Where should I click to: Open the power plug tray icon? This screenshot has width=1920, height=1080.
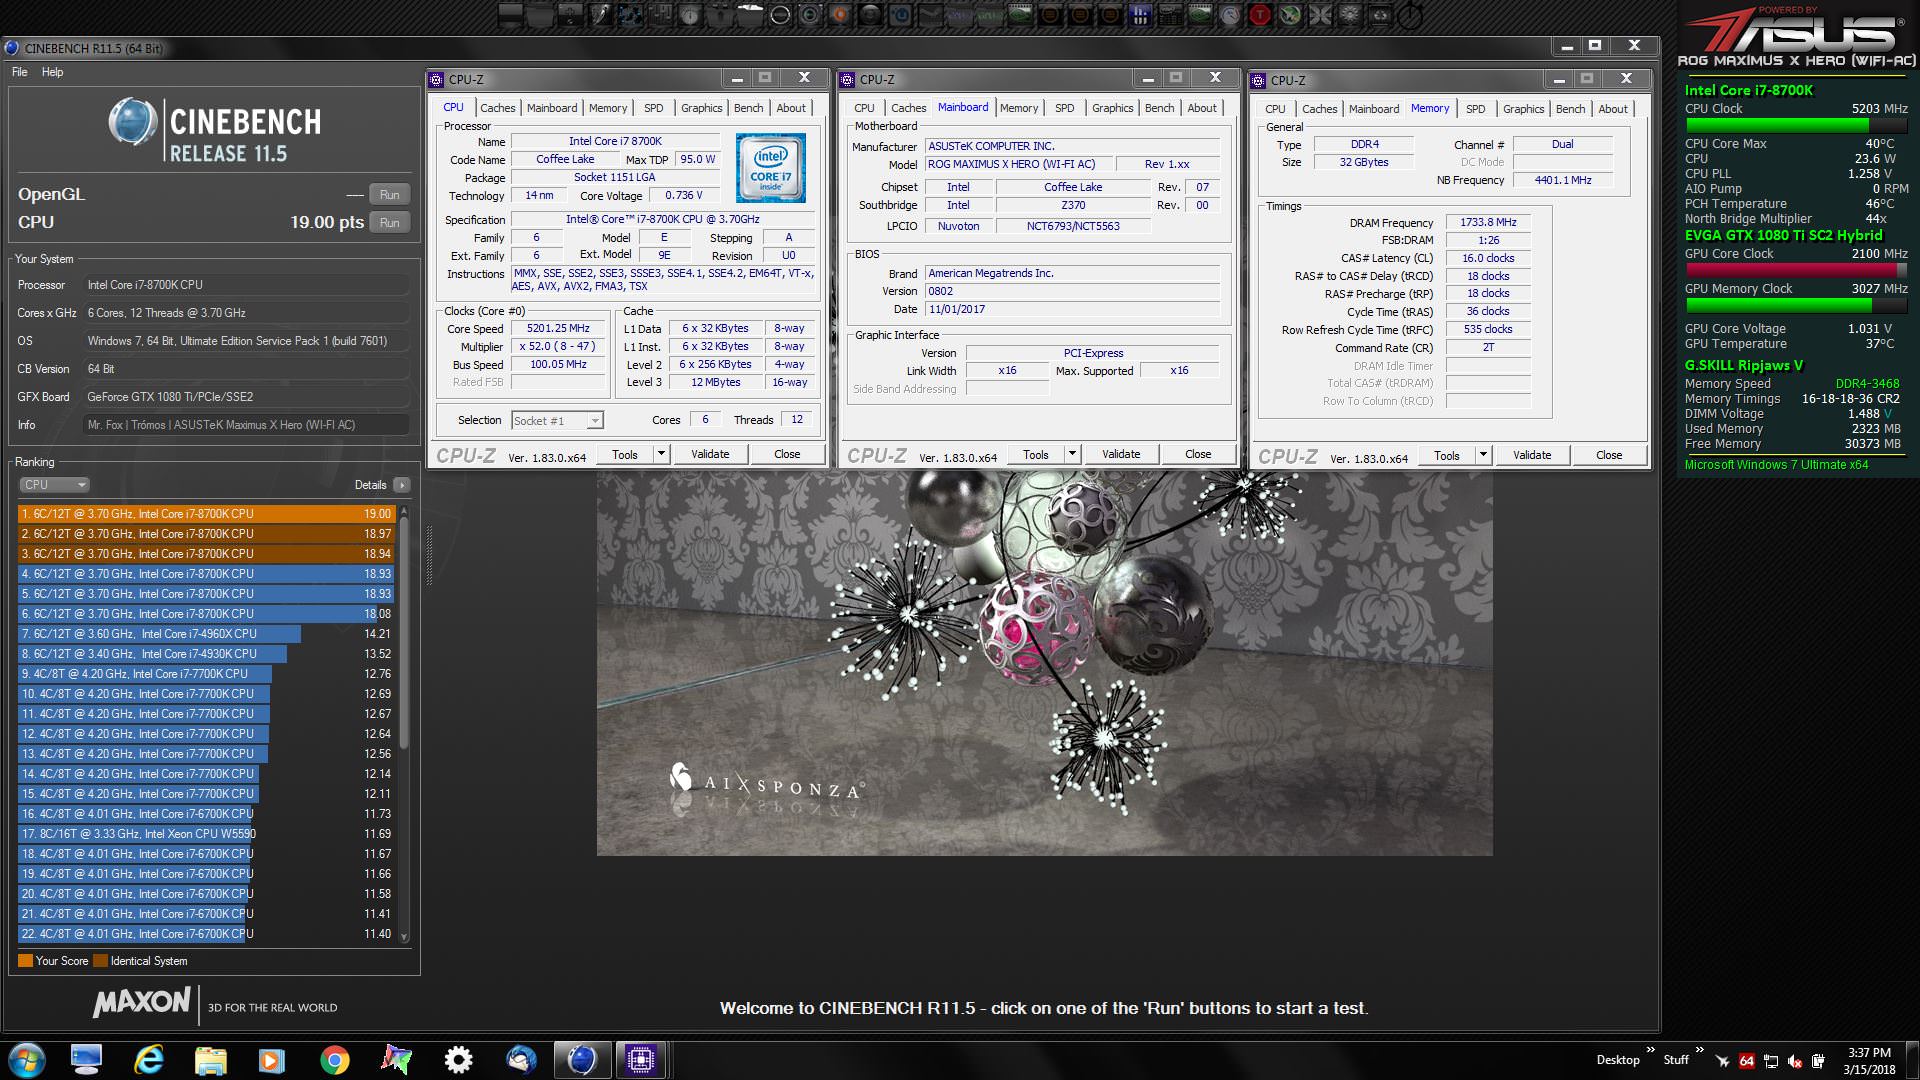[1819, 1061]
